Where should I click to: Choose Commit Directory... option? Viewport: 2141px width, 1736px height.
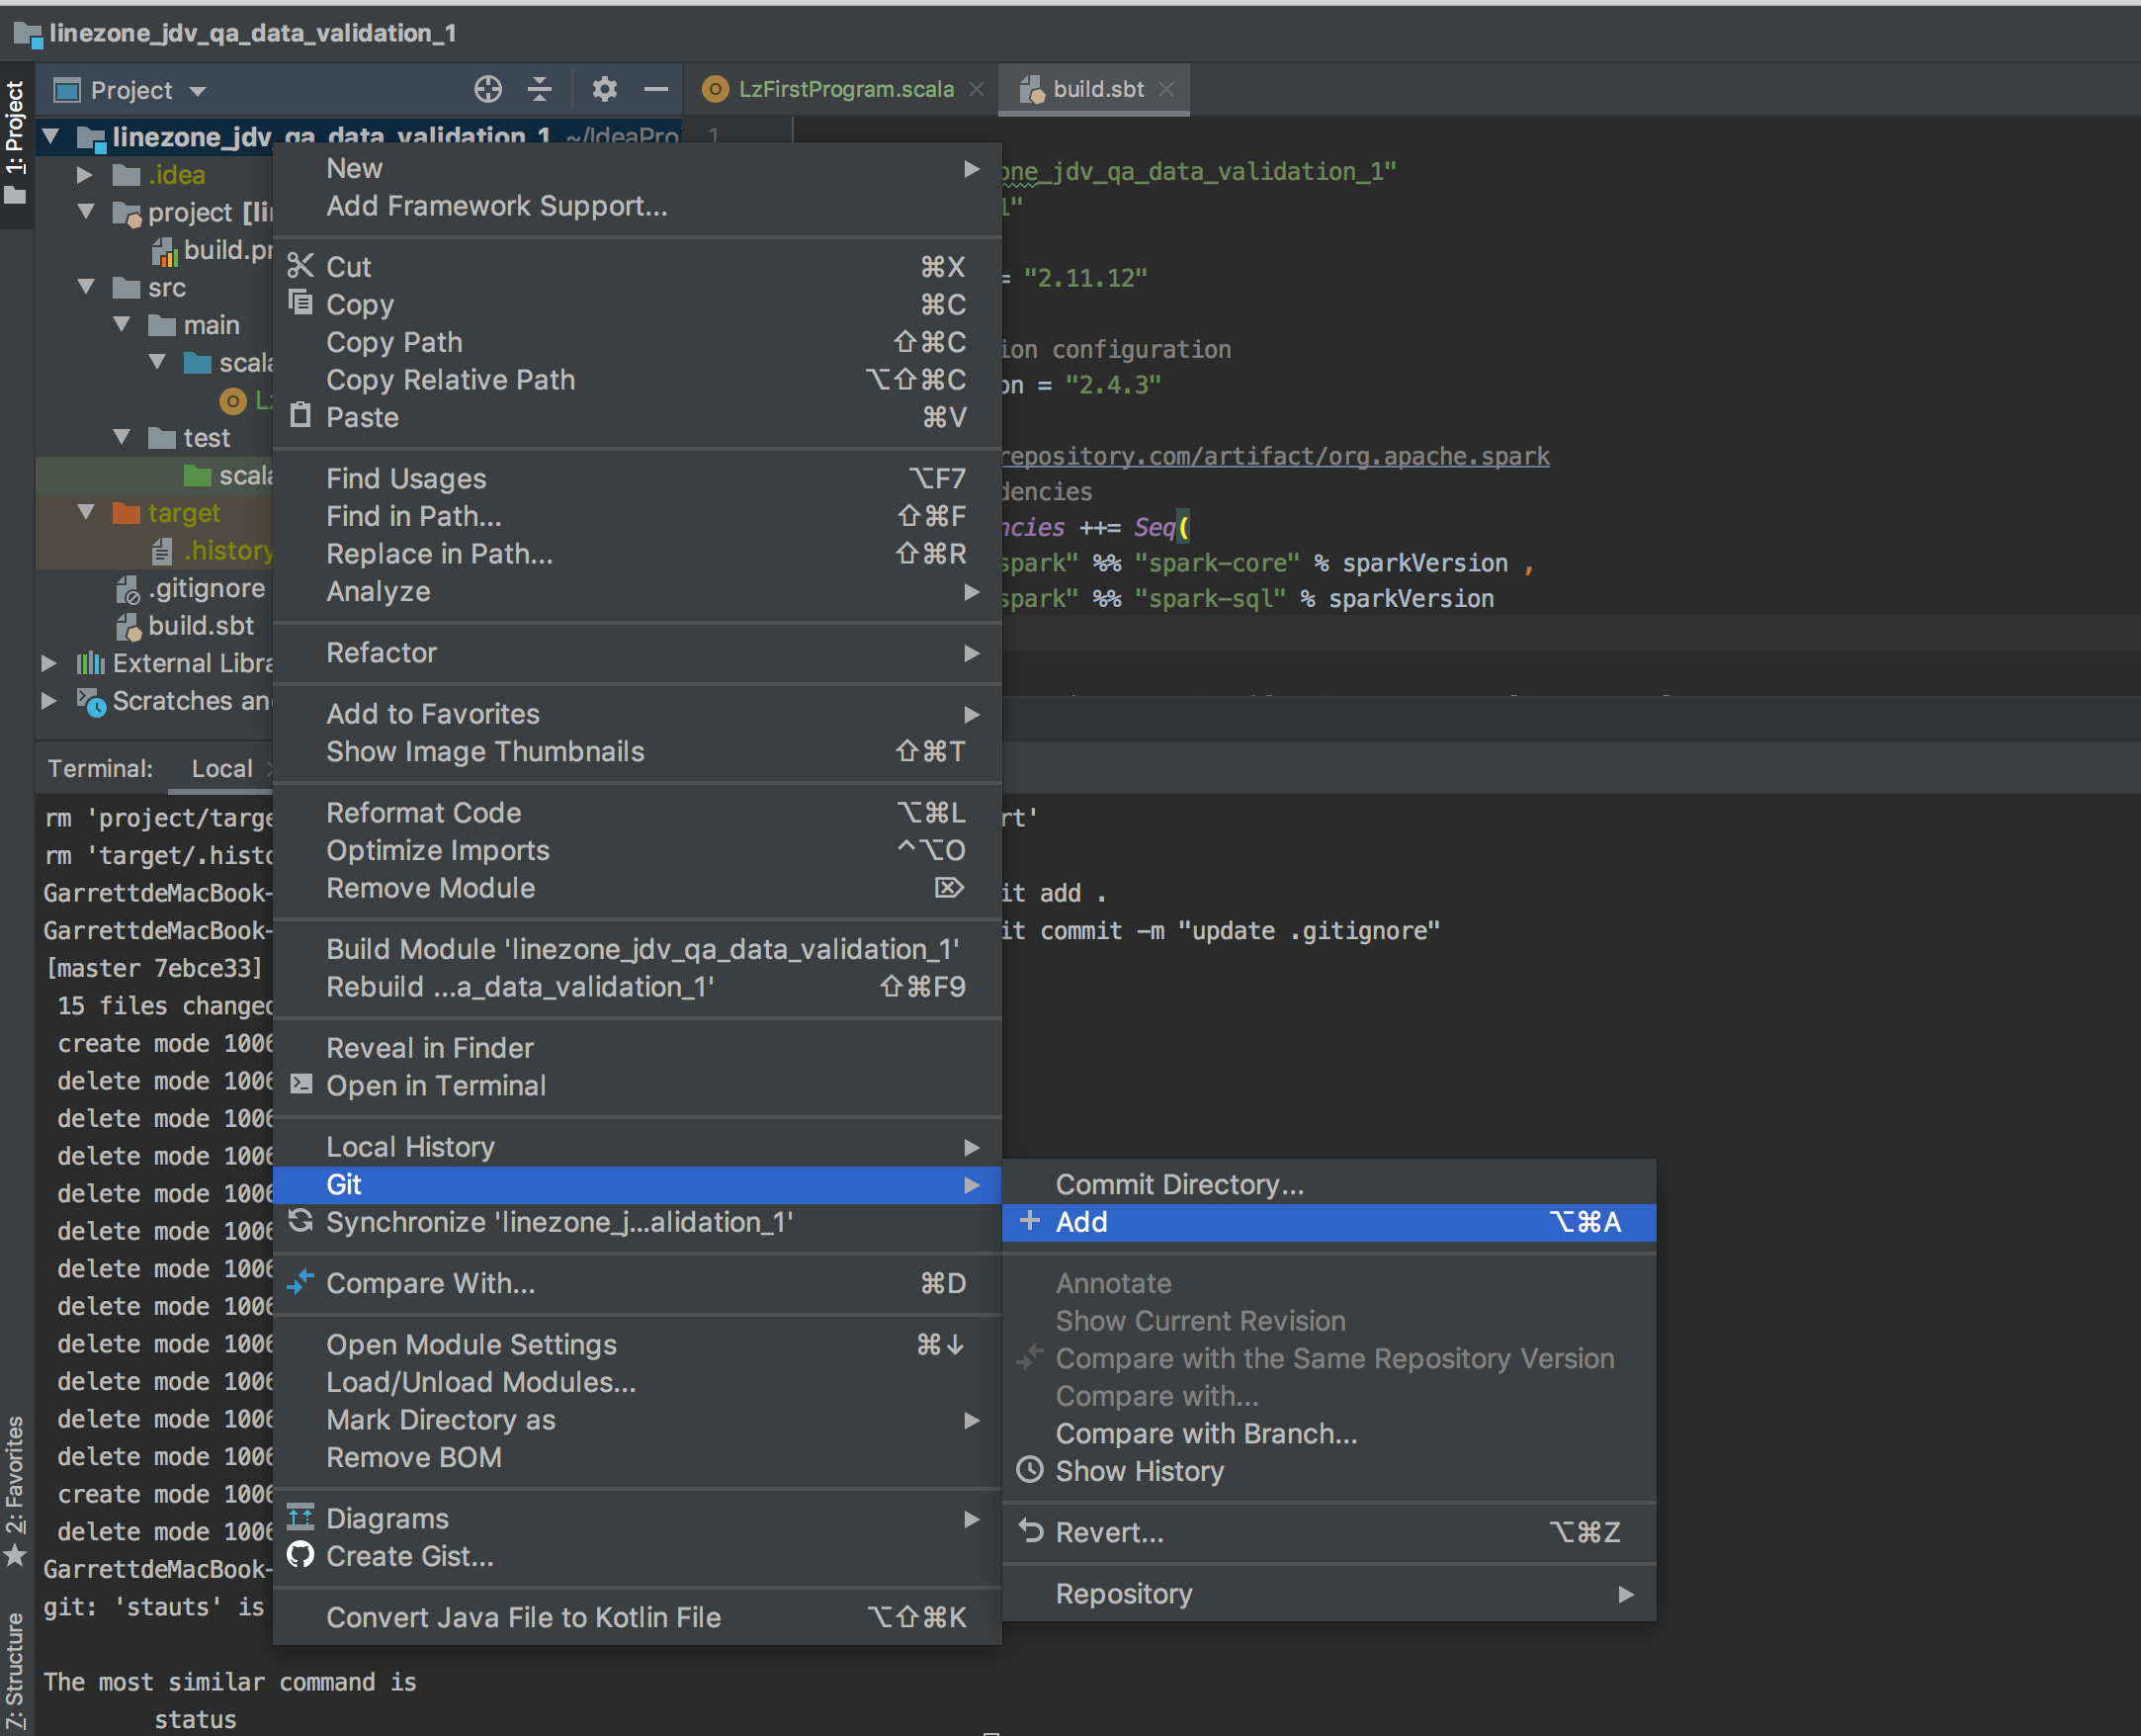coord(1179,1184)
